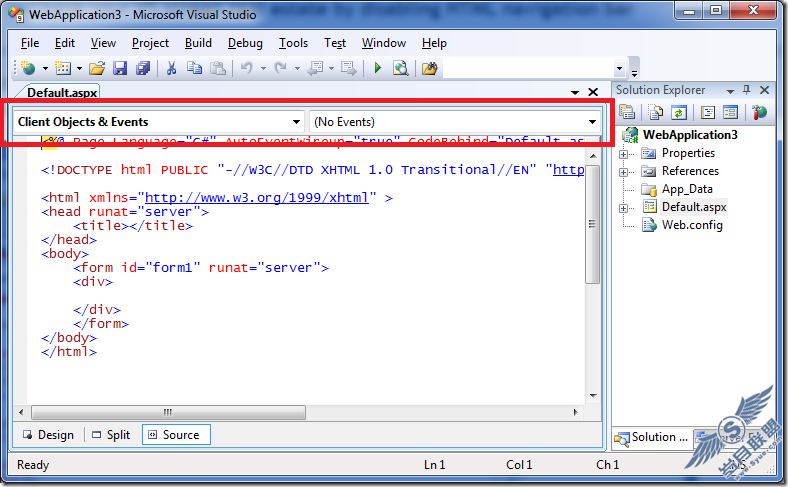Open the Redo history dropdown arrow
The height and width of the screenshot is (487, 788).
click(x=297, y=68)
